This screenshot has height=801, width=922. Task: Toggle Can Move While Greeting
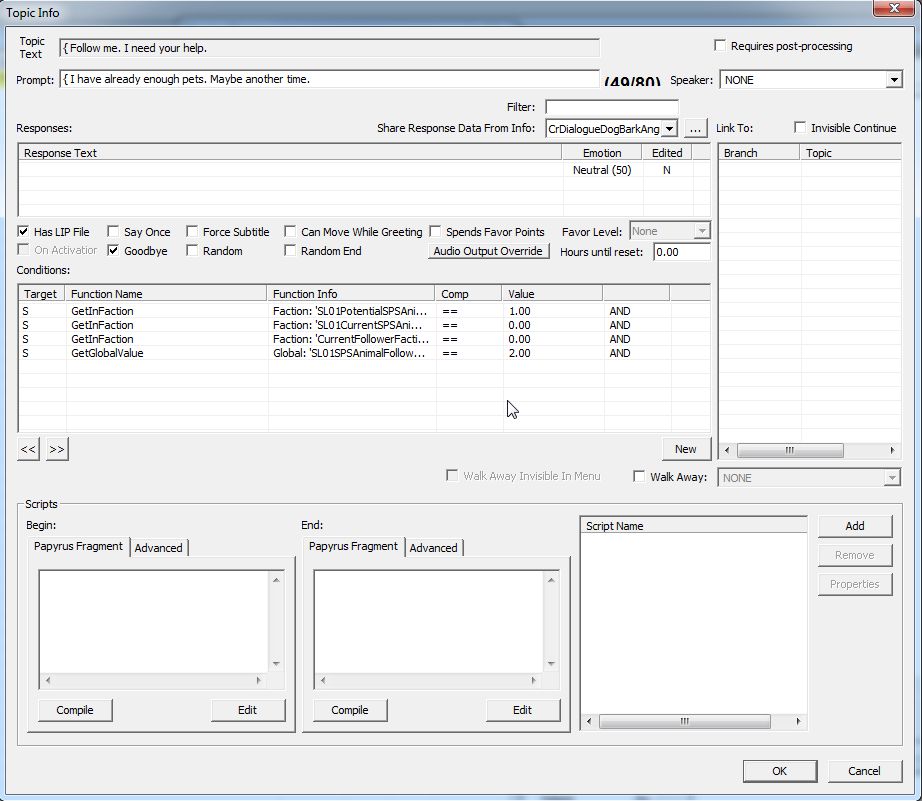click(290, 231)
